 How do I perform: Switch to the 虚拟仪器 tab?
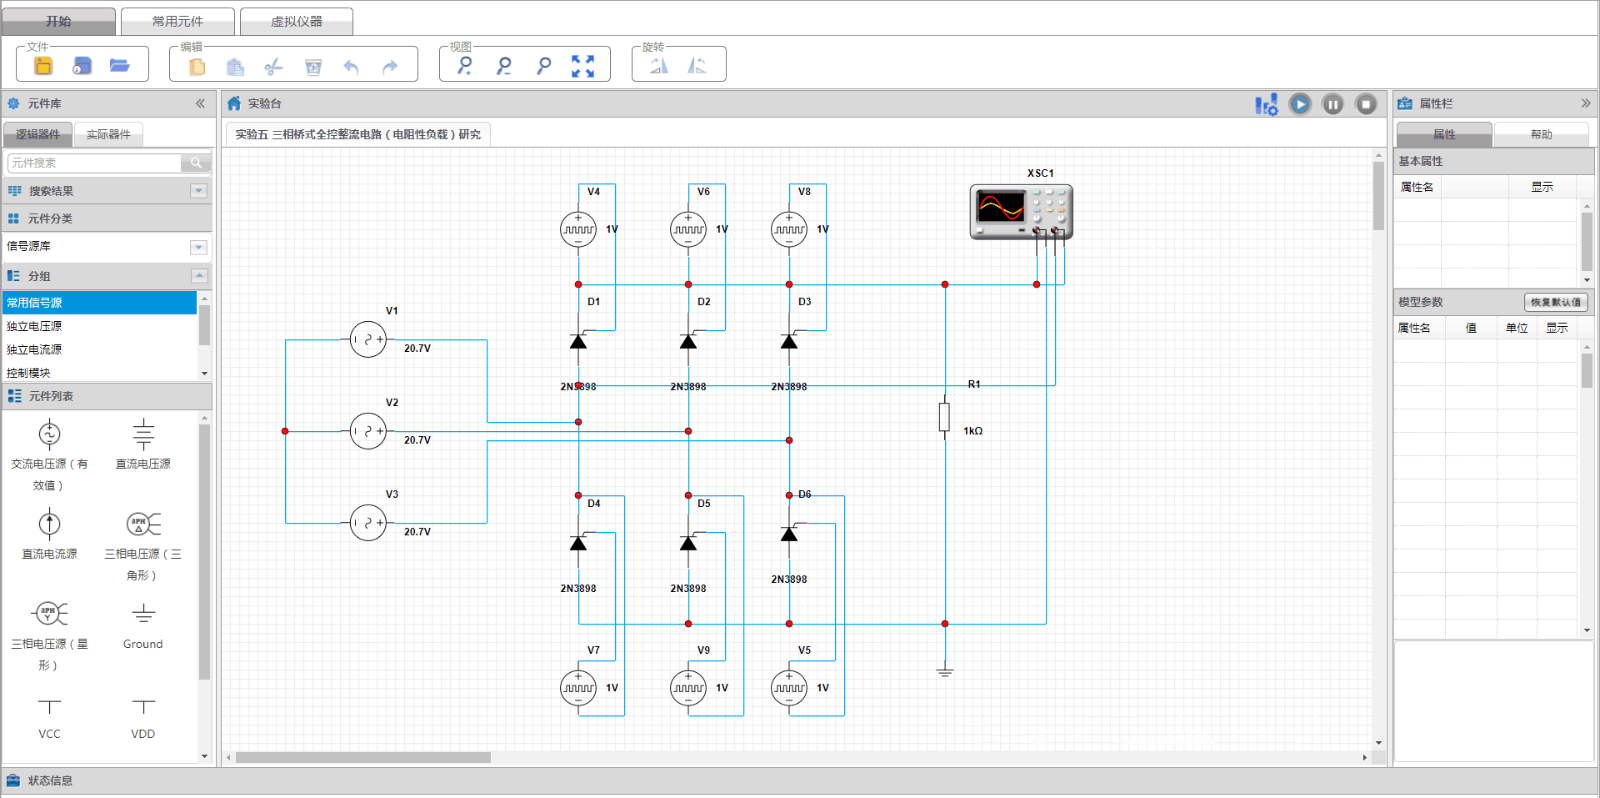[x=296, y=21]
